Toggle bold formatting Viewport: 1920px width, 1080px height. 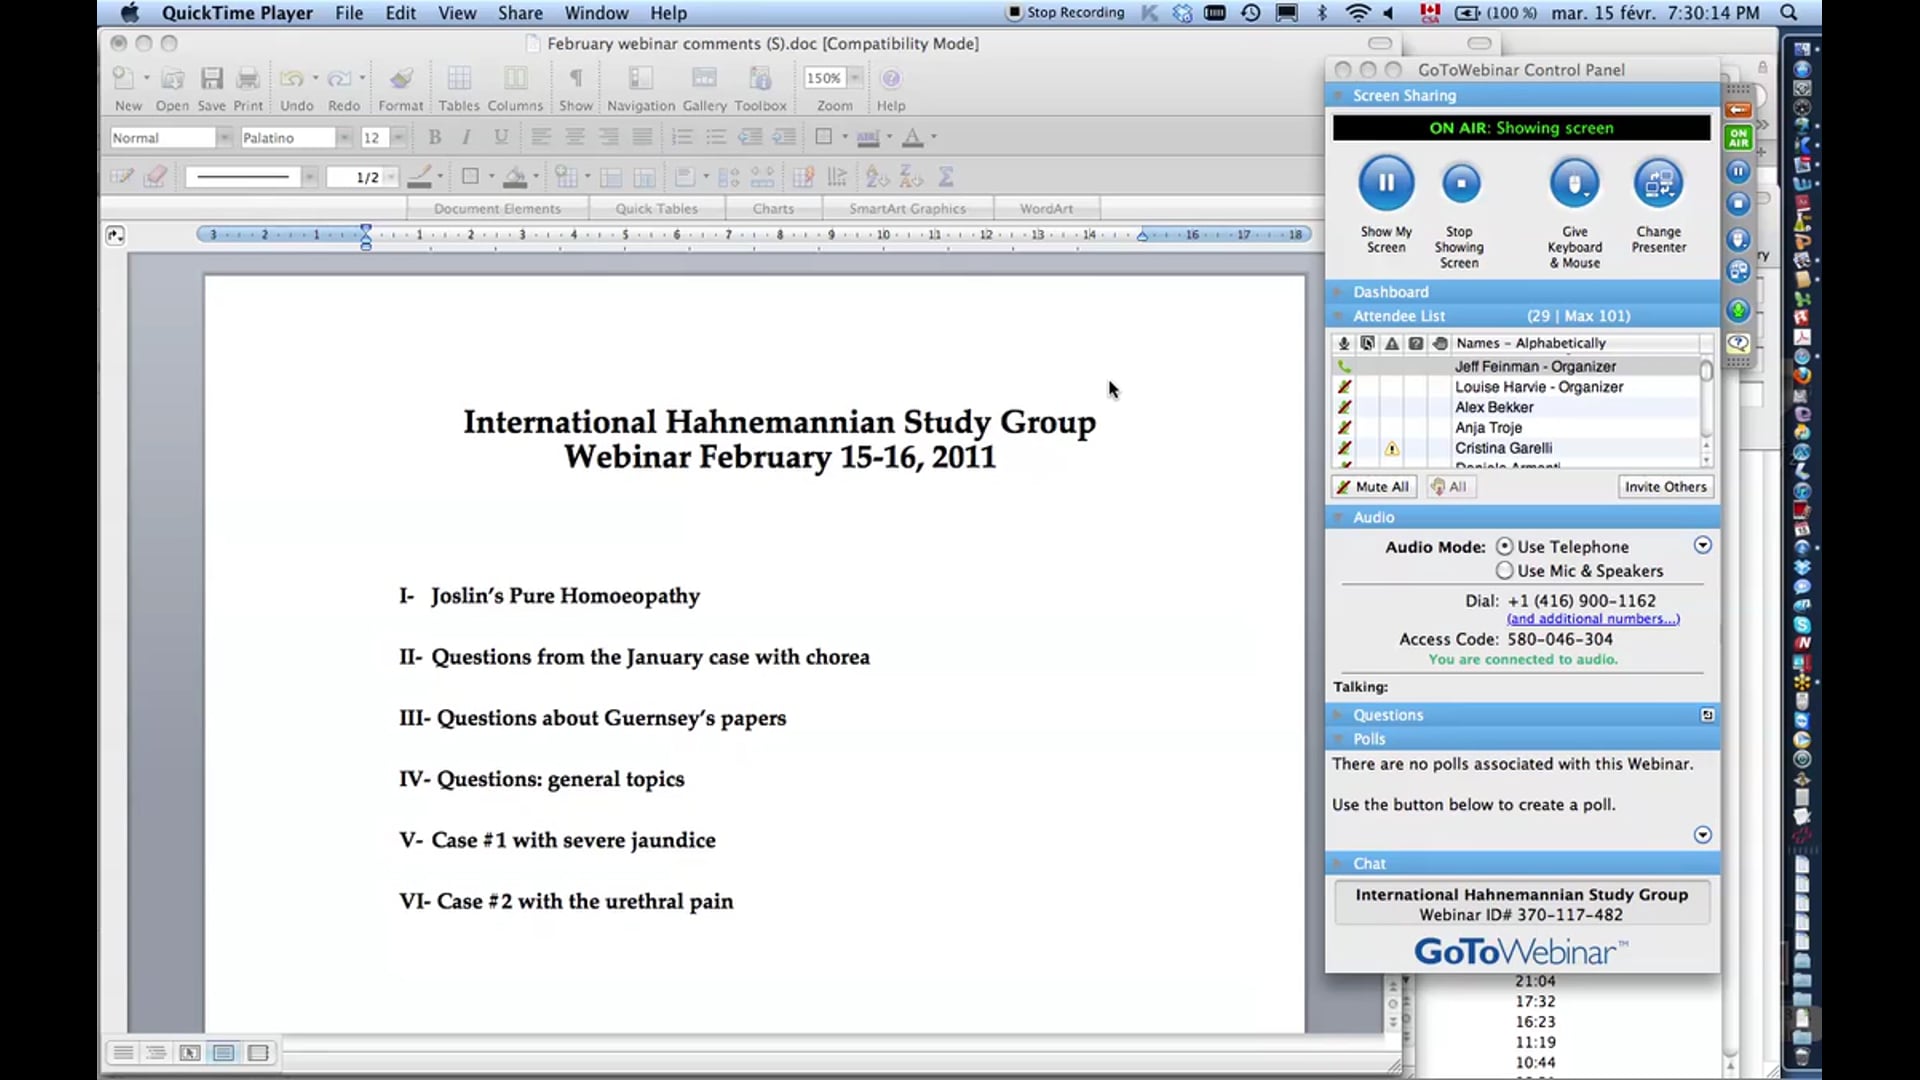(434, 137)
